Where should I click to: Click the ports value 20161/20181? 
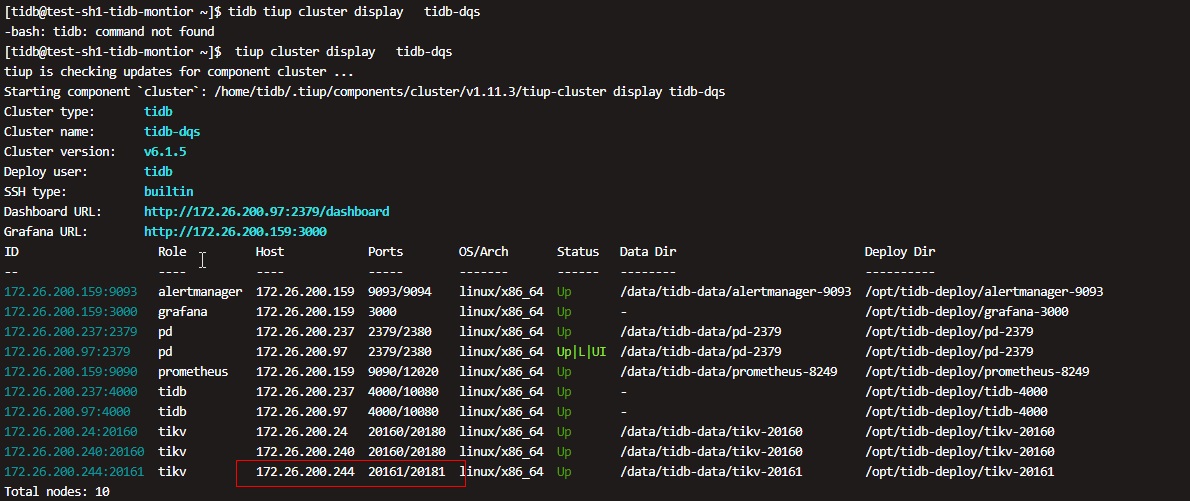(x=406, y=472)
